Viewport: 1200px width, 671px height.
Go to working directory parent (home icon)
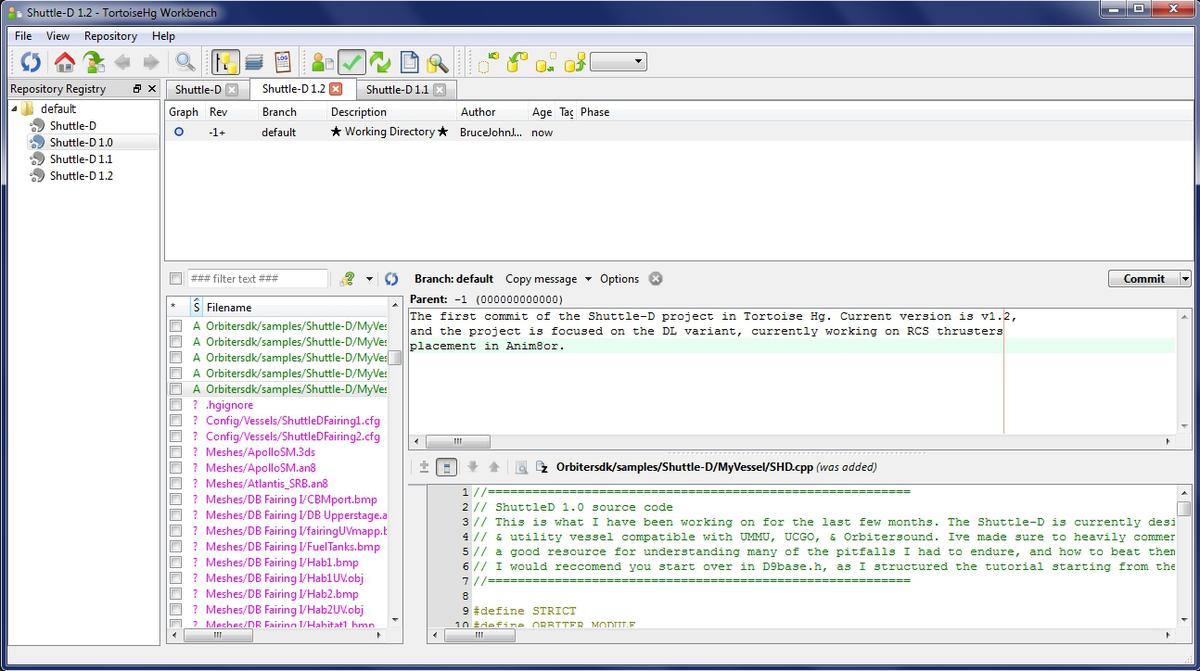pyautogui.click(x=65, y=62)
